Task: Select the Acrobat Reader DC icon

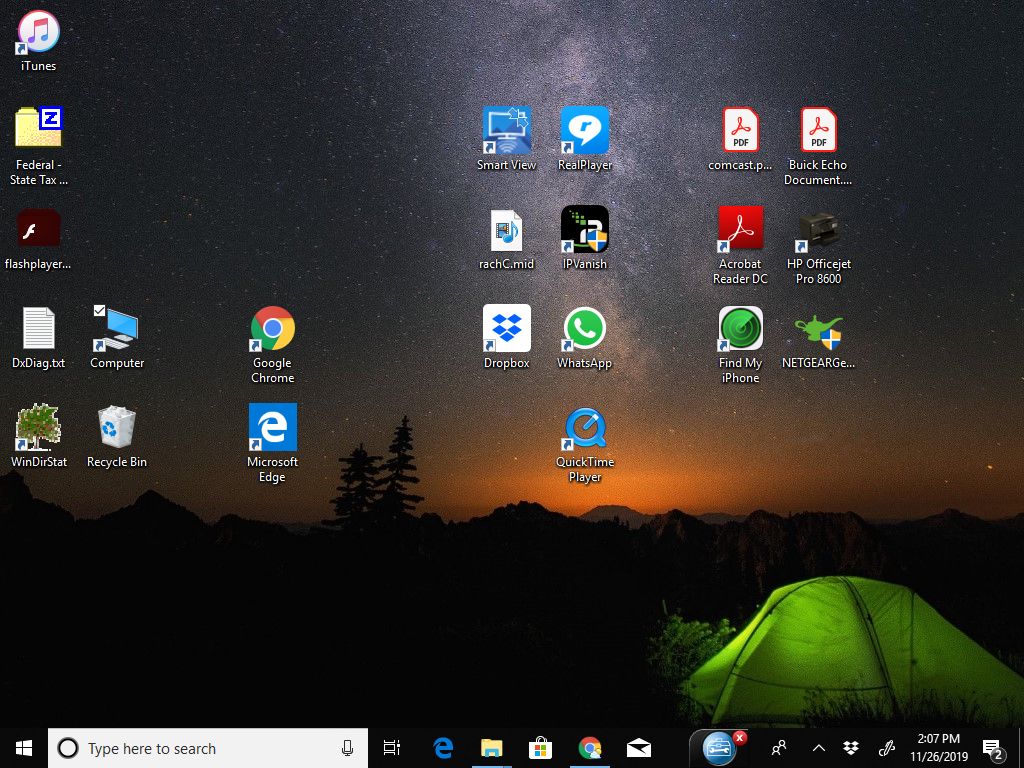Action: point(741,230)
